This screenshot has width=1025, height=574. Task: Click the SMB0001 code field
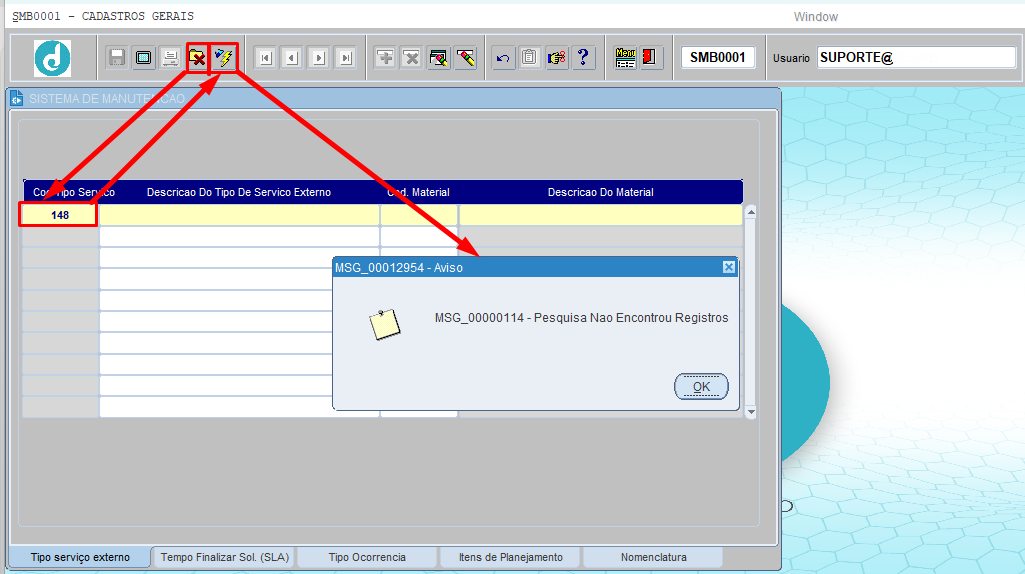click(x=718, y=58)
